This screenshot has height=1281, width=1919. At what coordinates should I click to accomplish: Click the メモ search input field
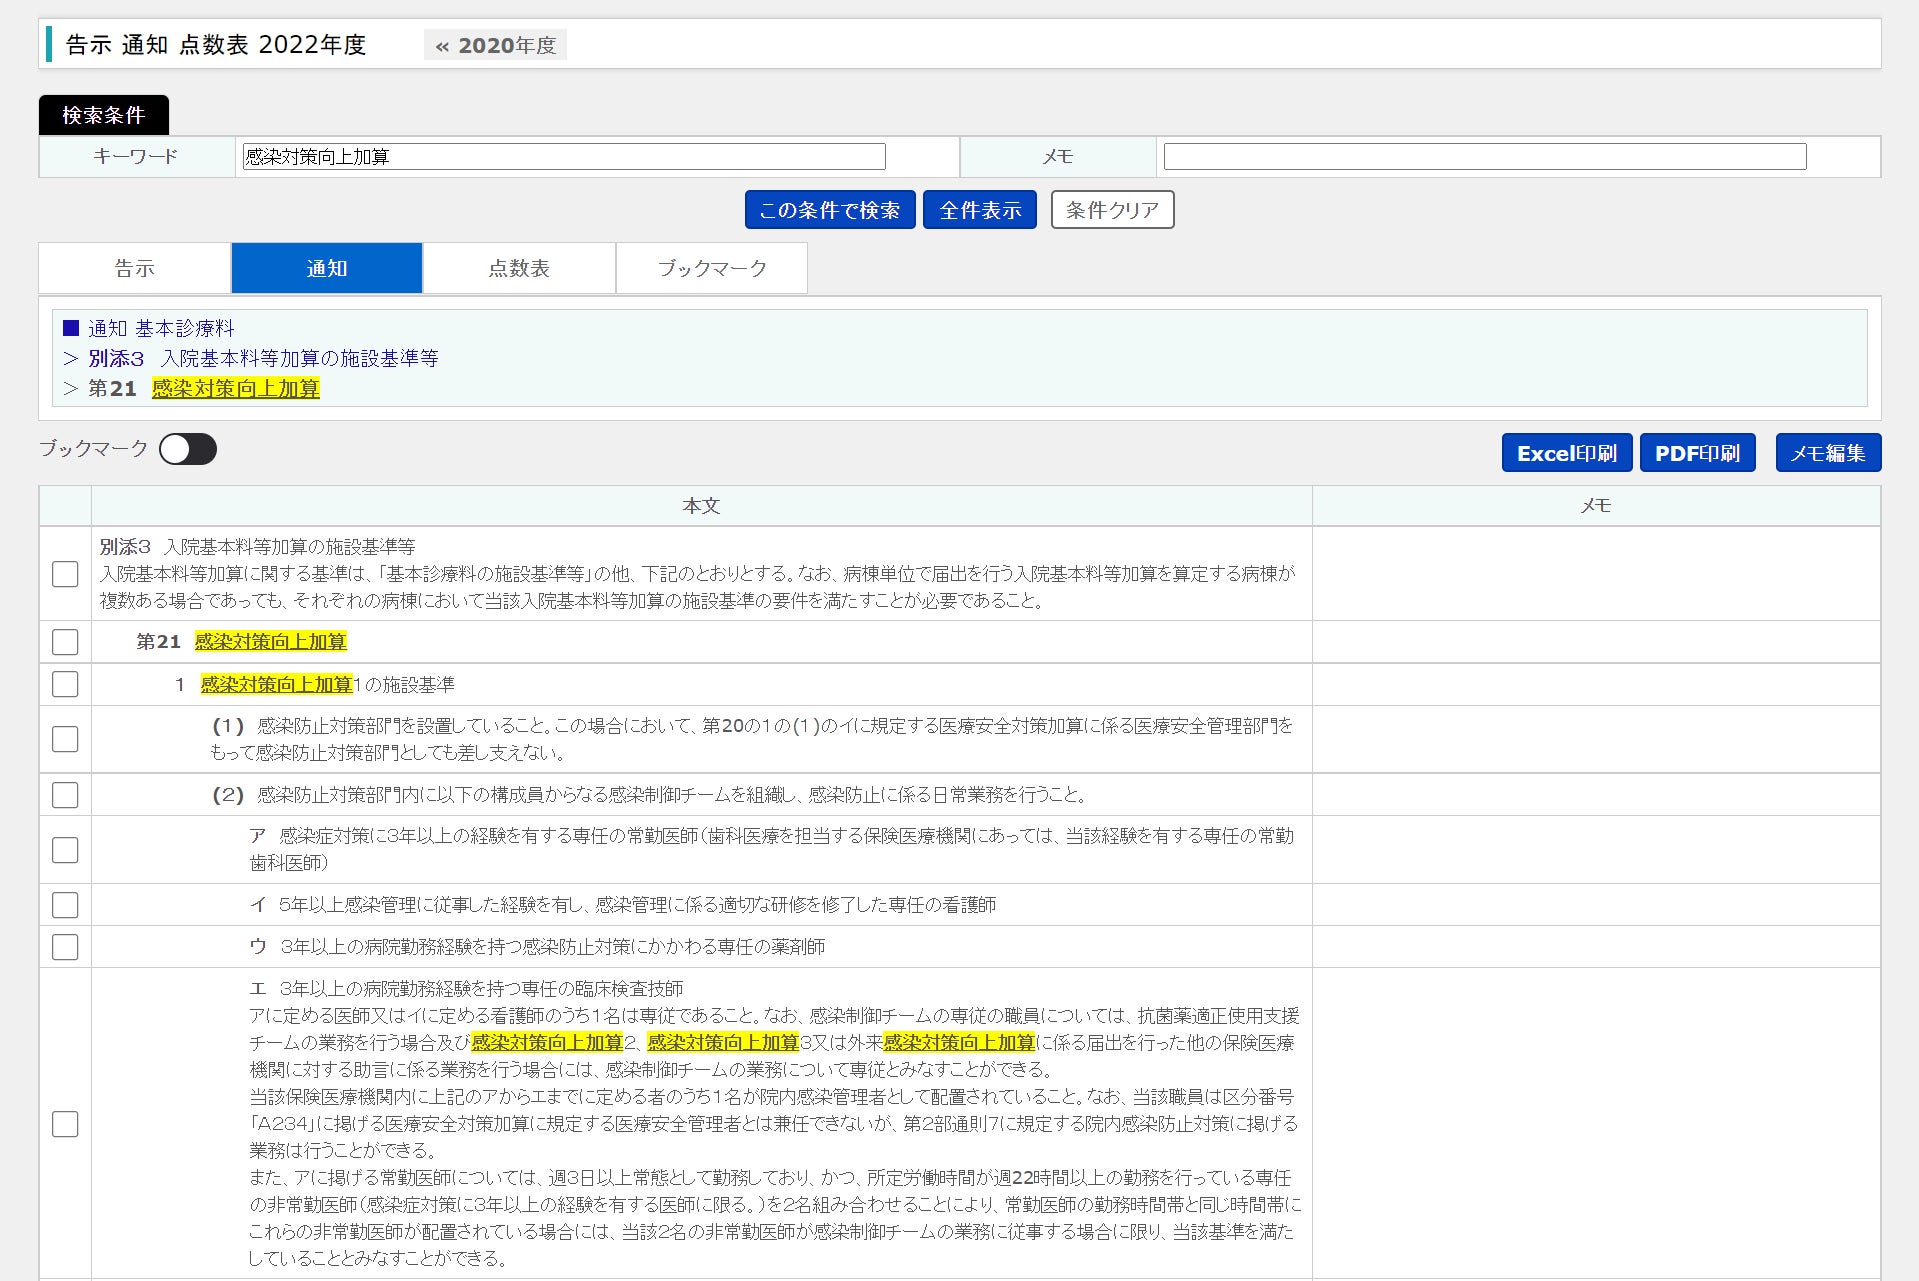tap(1484, 157)
